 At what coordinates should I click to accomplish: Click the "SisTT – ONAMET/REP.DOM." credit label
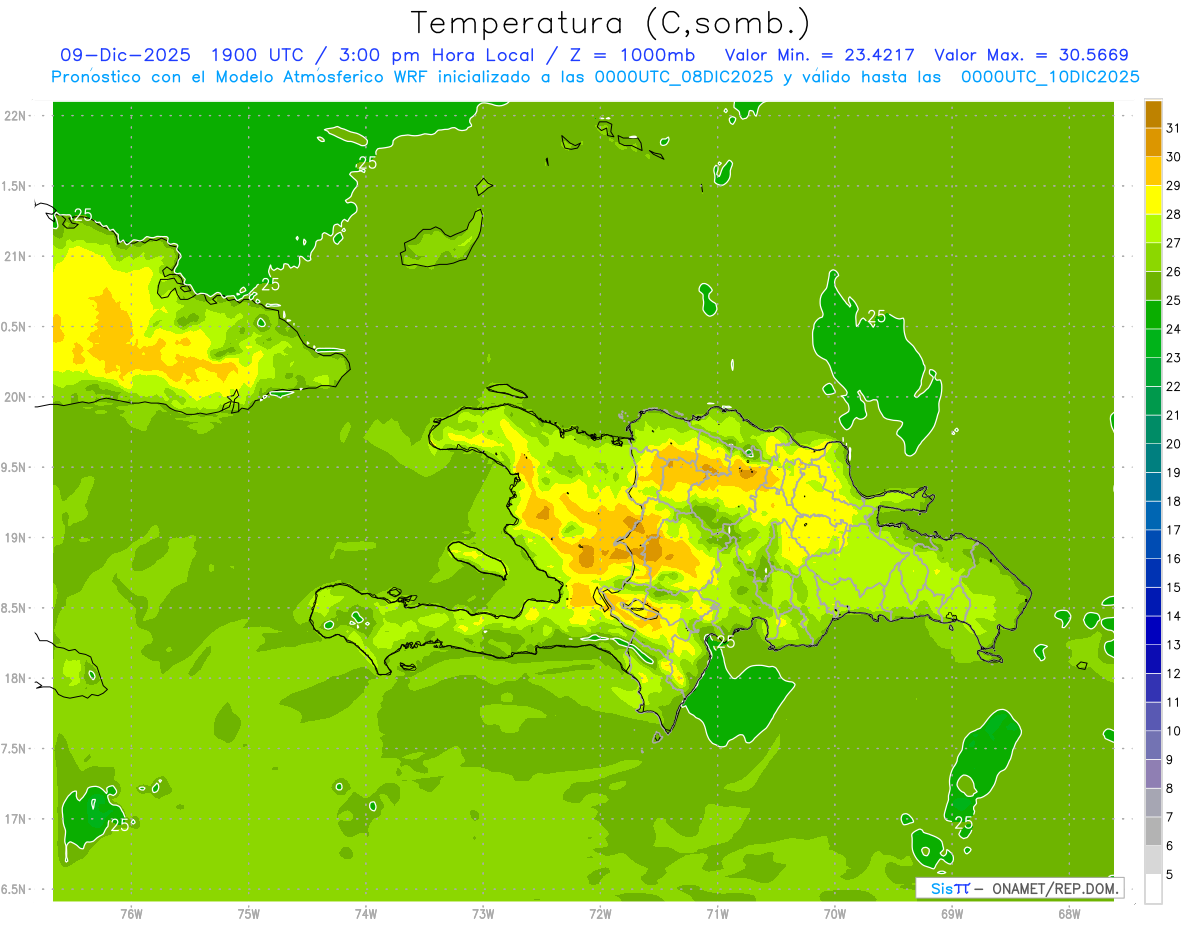pyautogui.click(x=1020, y=888)
